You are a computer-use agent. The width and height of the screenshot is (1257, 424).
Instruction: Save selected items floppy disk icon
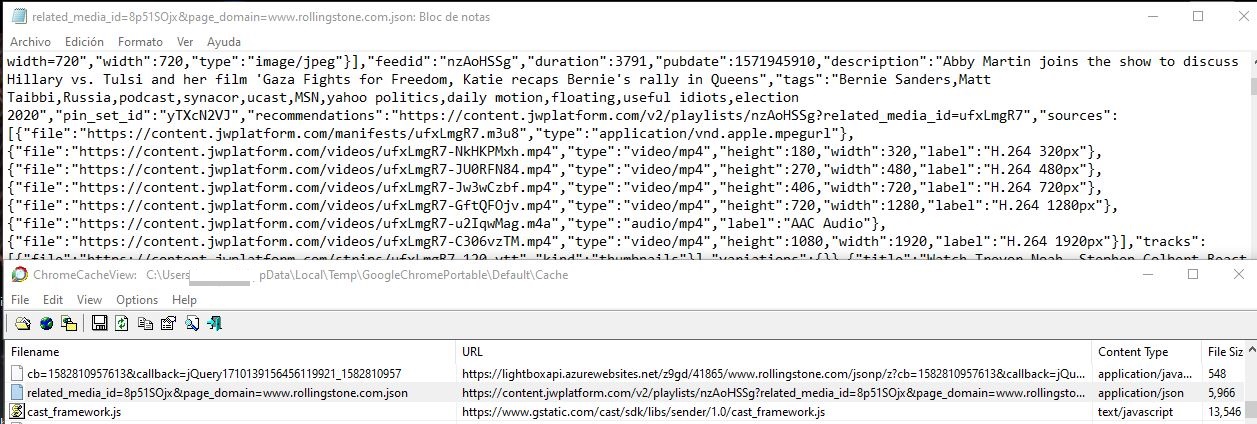tap(99, 323)
